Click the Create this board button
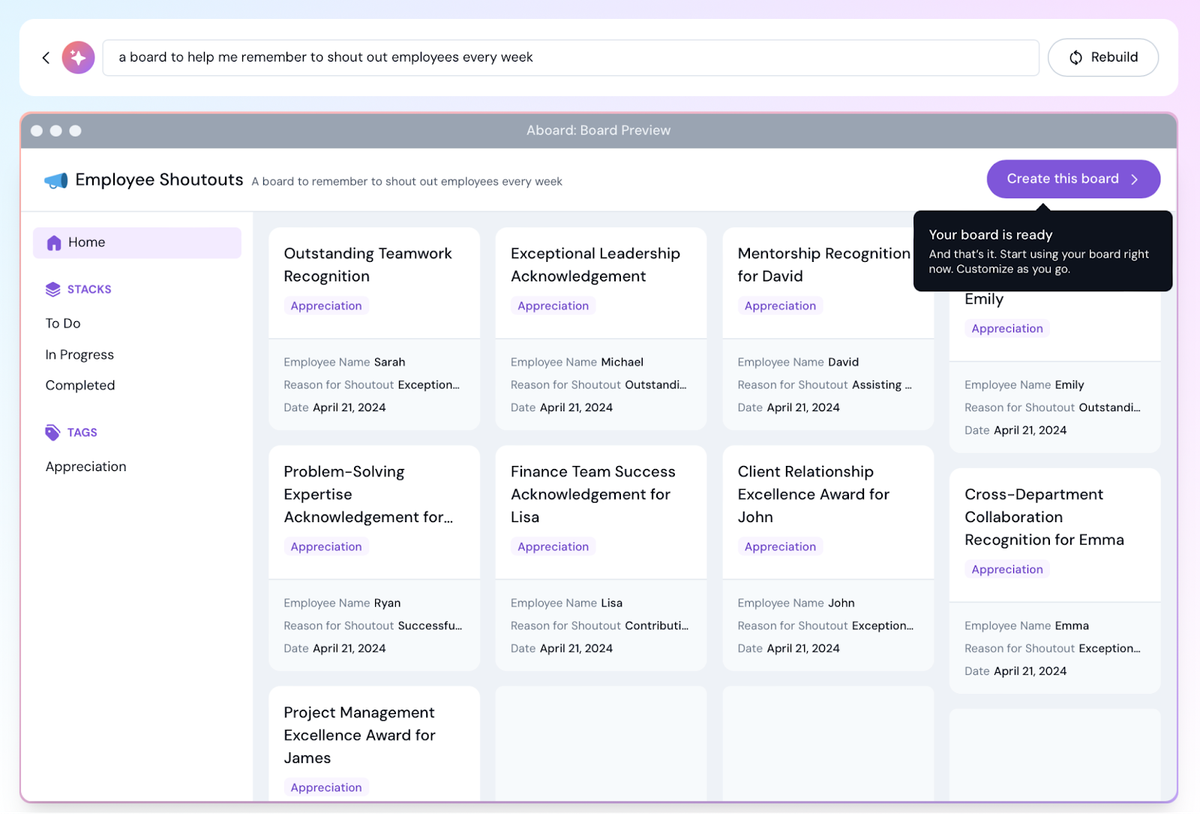The width and height of the screenshot is (1200, 814). point(1072,180)
